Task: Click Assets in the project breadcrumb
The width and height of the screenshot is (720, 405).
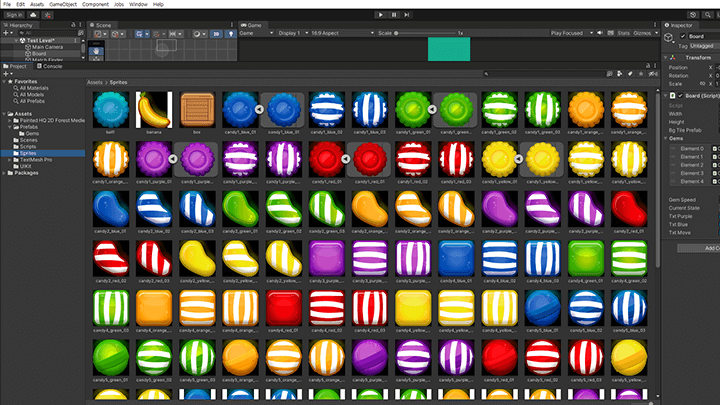Action: point(95,82)
